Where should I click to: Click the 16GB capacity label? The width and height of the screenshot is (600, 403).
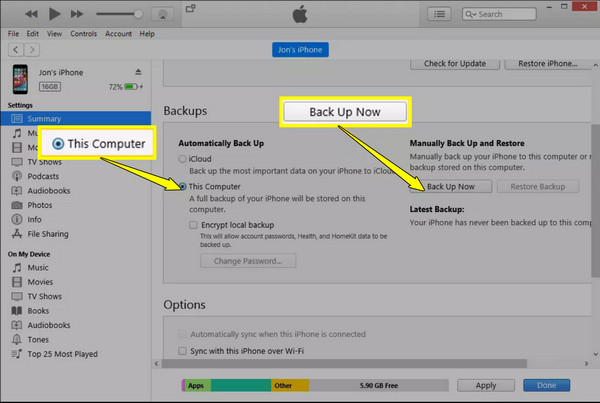[50, 86]
